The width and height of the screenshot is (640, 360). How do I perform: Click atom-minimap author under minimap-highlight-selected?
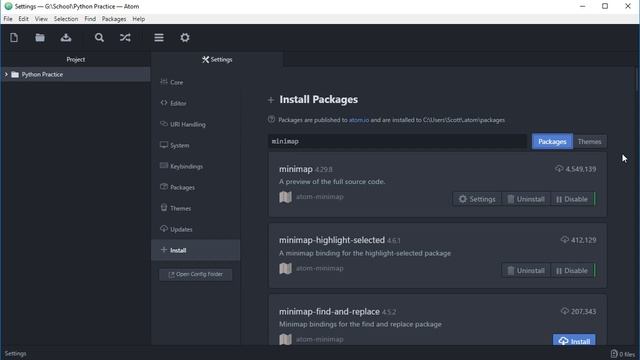tap(320, 268)
